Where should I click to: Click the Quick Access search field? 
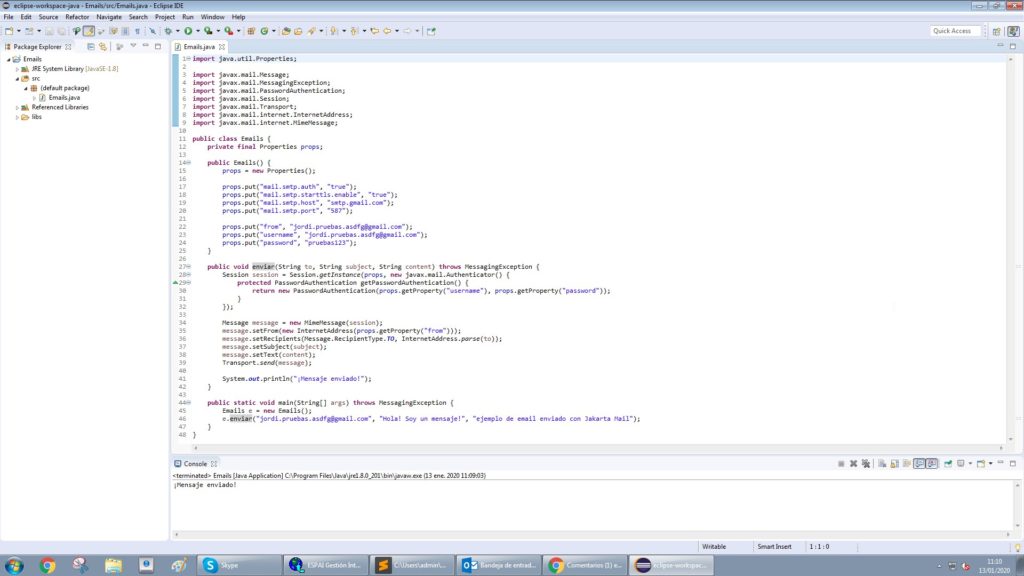[x=952, y=31]
